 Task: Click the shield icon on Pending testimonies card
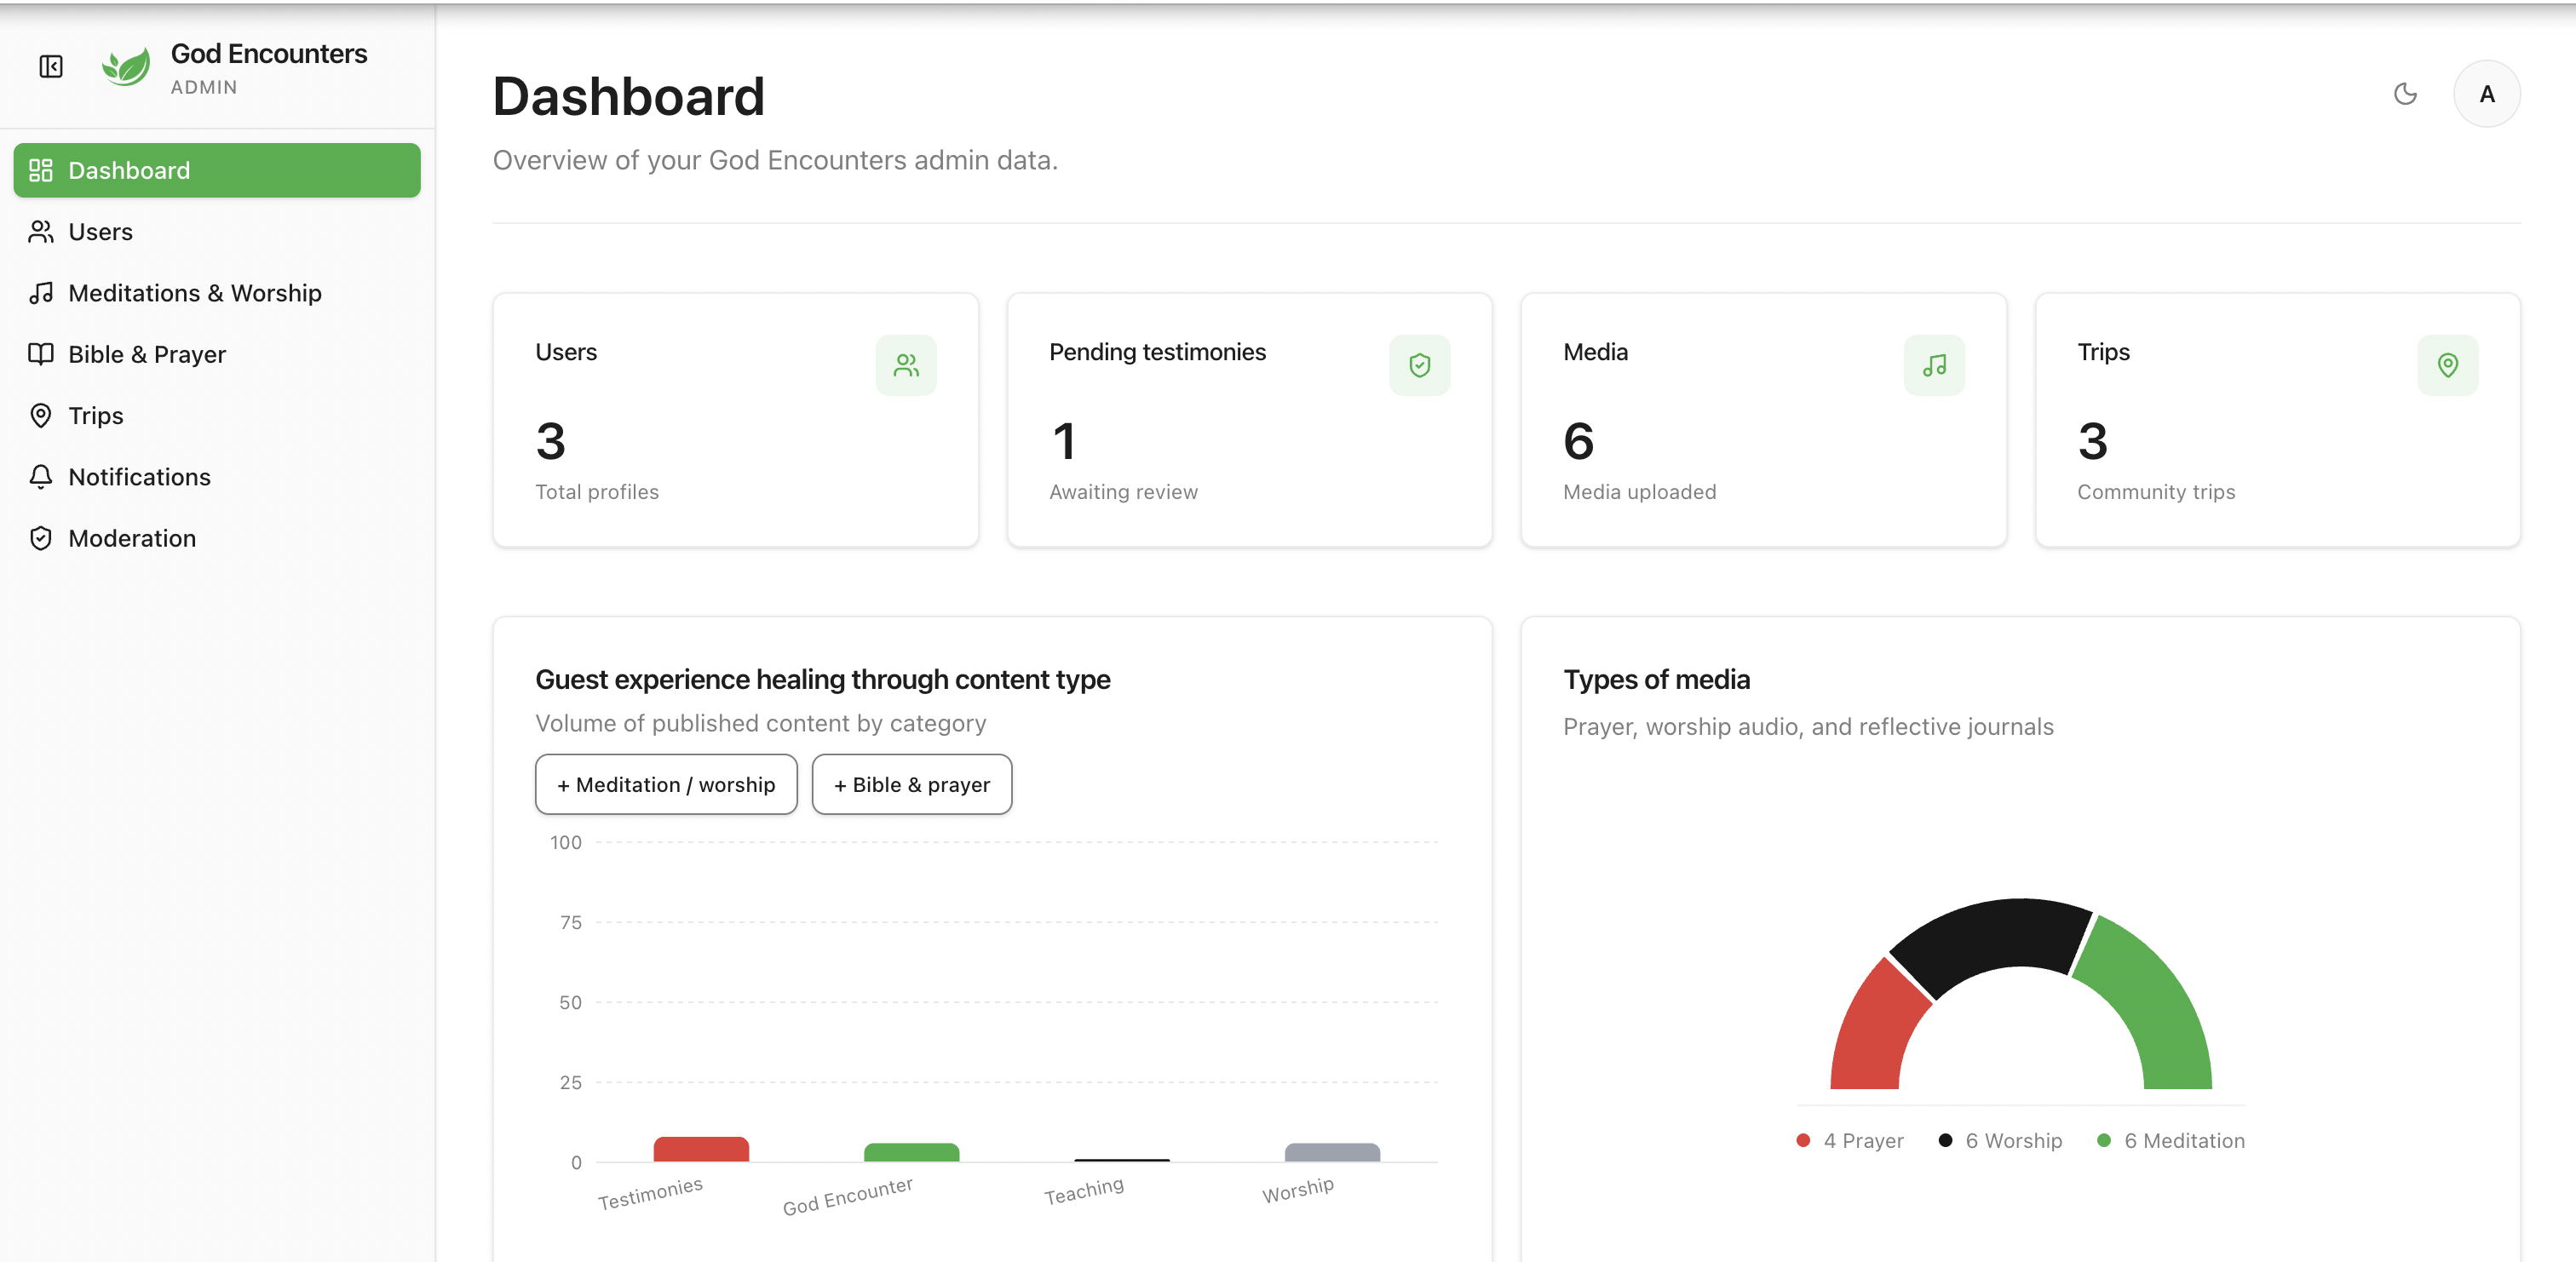coord(1420,365)
